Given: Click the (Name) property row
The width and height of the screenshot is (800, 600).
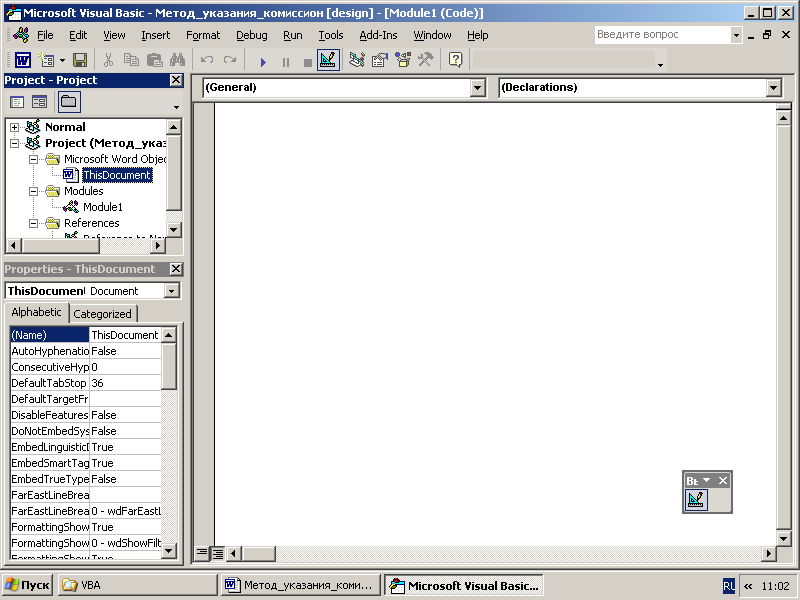Looking at the screenshot, I should (x=86, y=335).
